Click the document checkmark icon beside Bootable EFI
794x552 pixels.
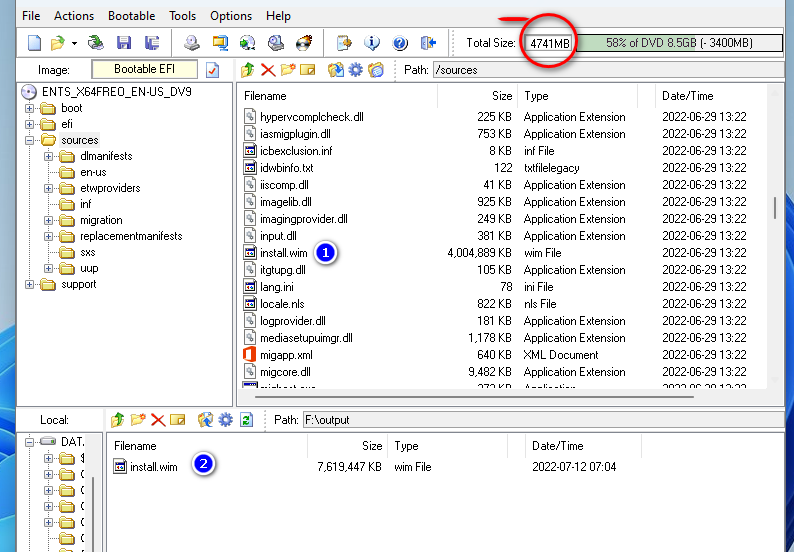point(213,70)
